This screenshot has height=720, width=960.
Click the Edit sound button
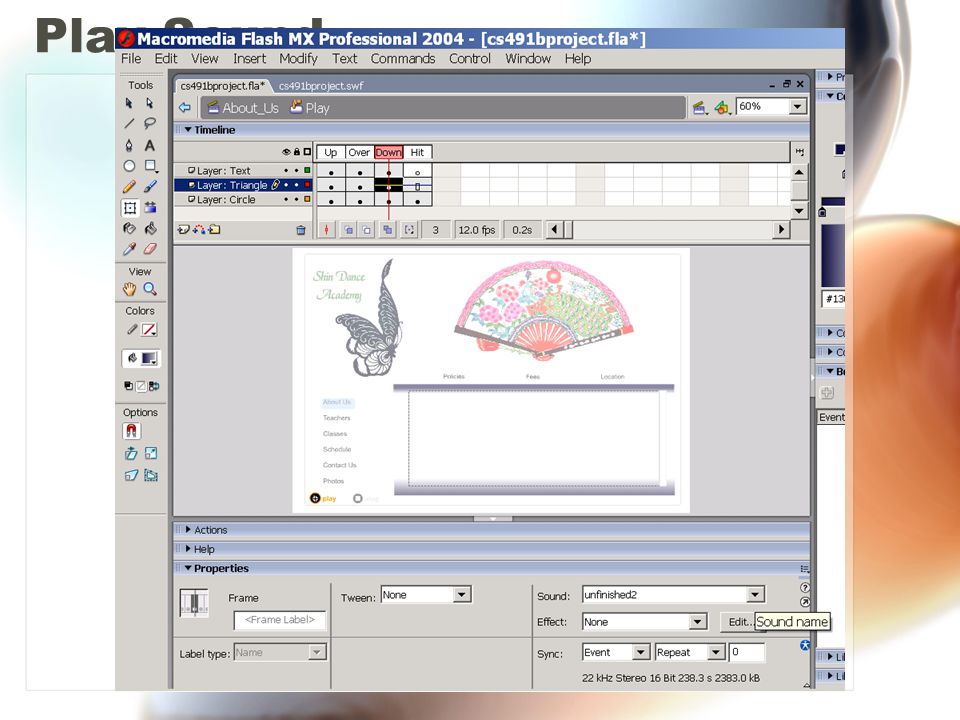point(738,622)
